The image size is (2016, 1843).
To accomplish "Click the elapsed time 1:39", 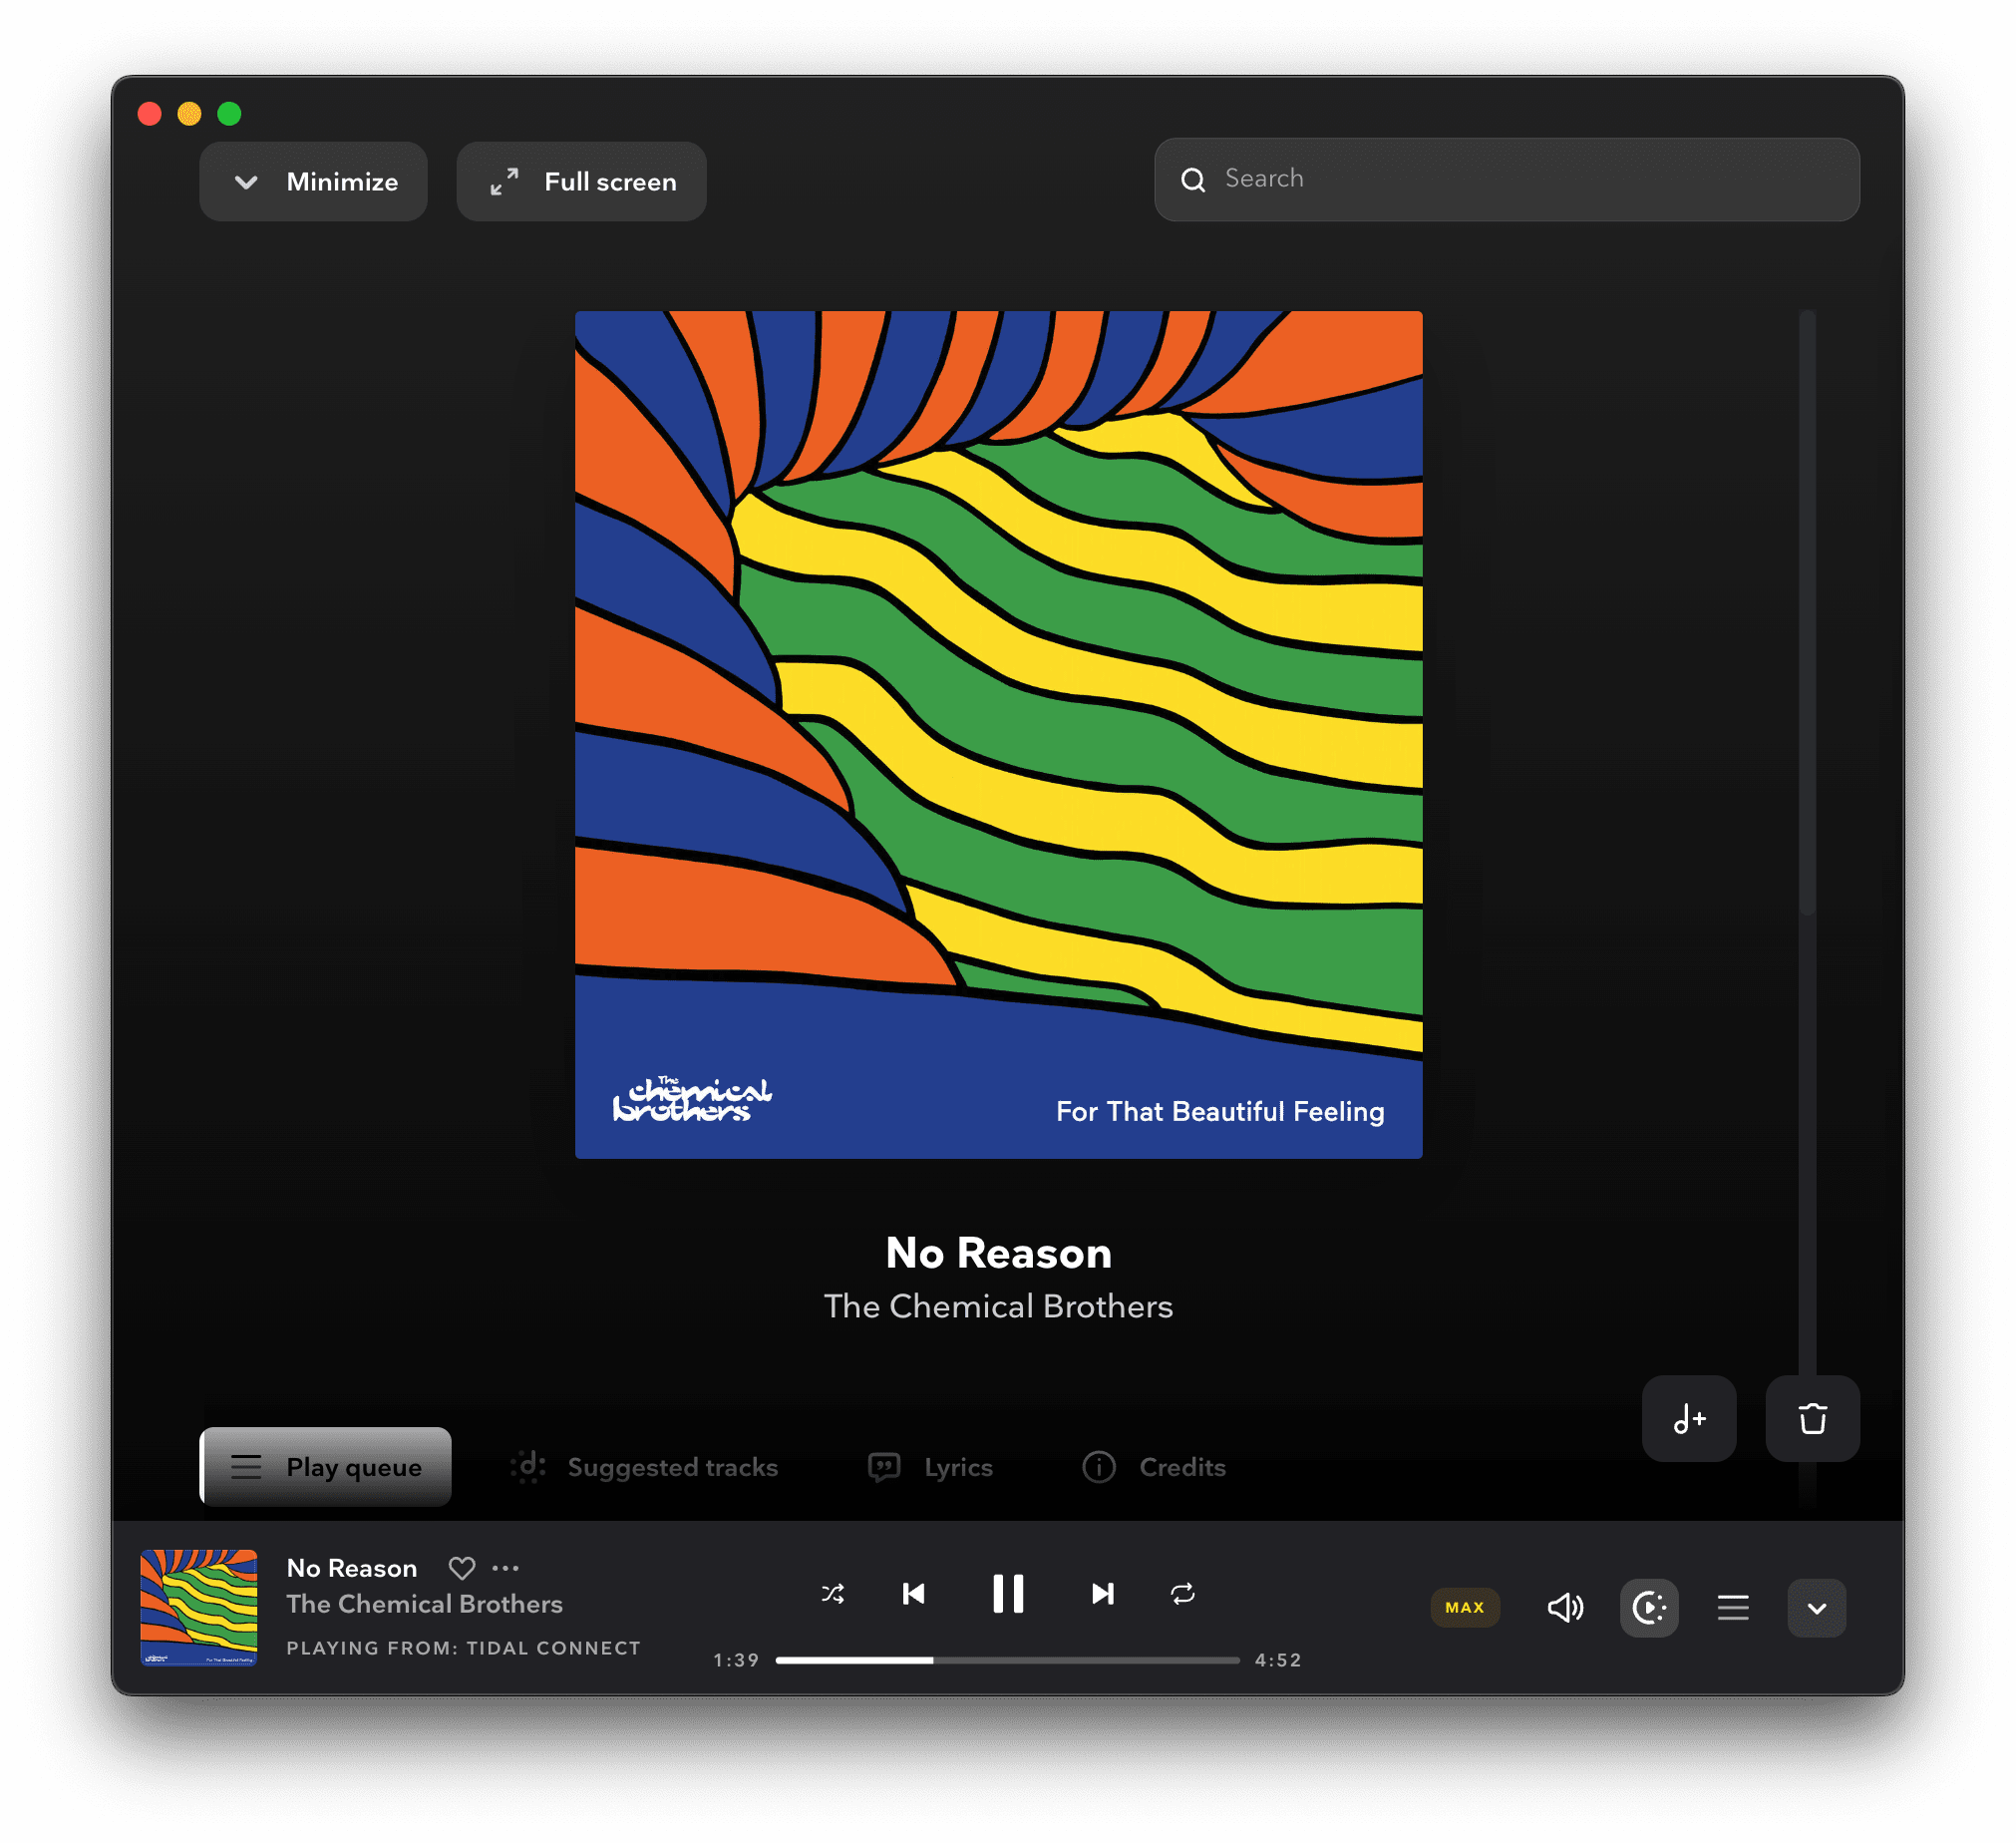I will tap(736, 1659).
